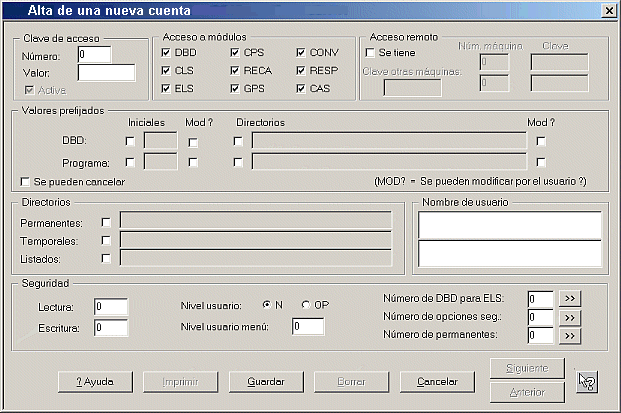Check the Se pueden cancelar option
This screenshot has height=413, width=621.
pos(26,182)
